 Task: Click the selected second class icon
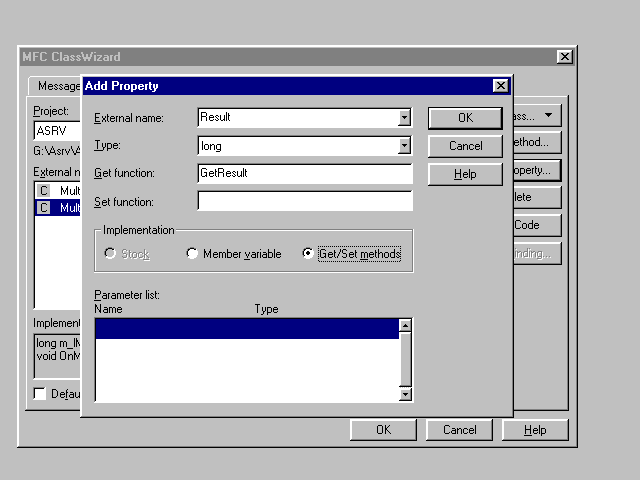click(43, 207)
